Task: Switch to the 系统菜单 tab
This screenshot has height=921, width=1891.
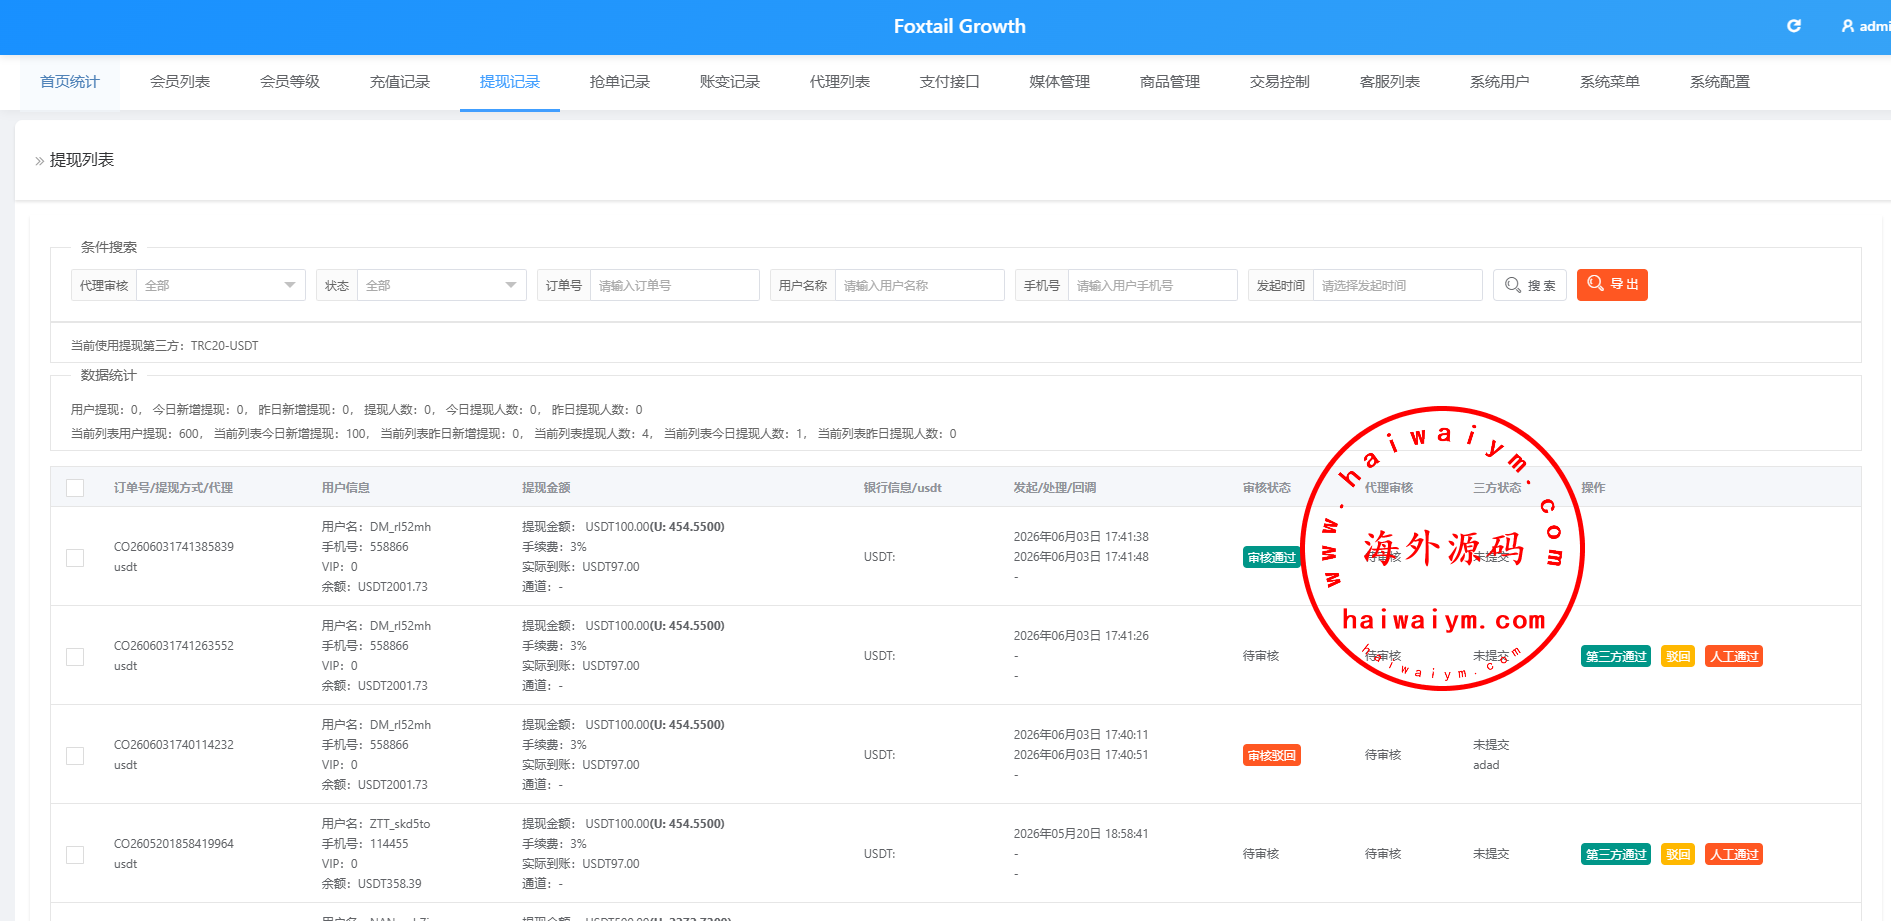Action: click(1610, 82)
